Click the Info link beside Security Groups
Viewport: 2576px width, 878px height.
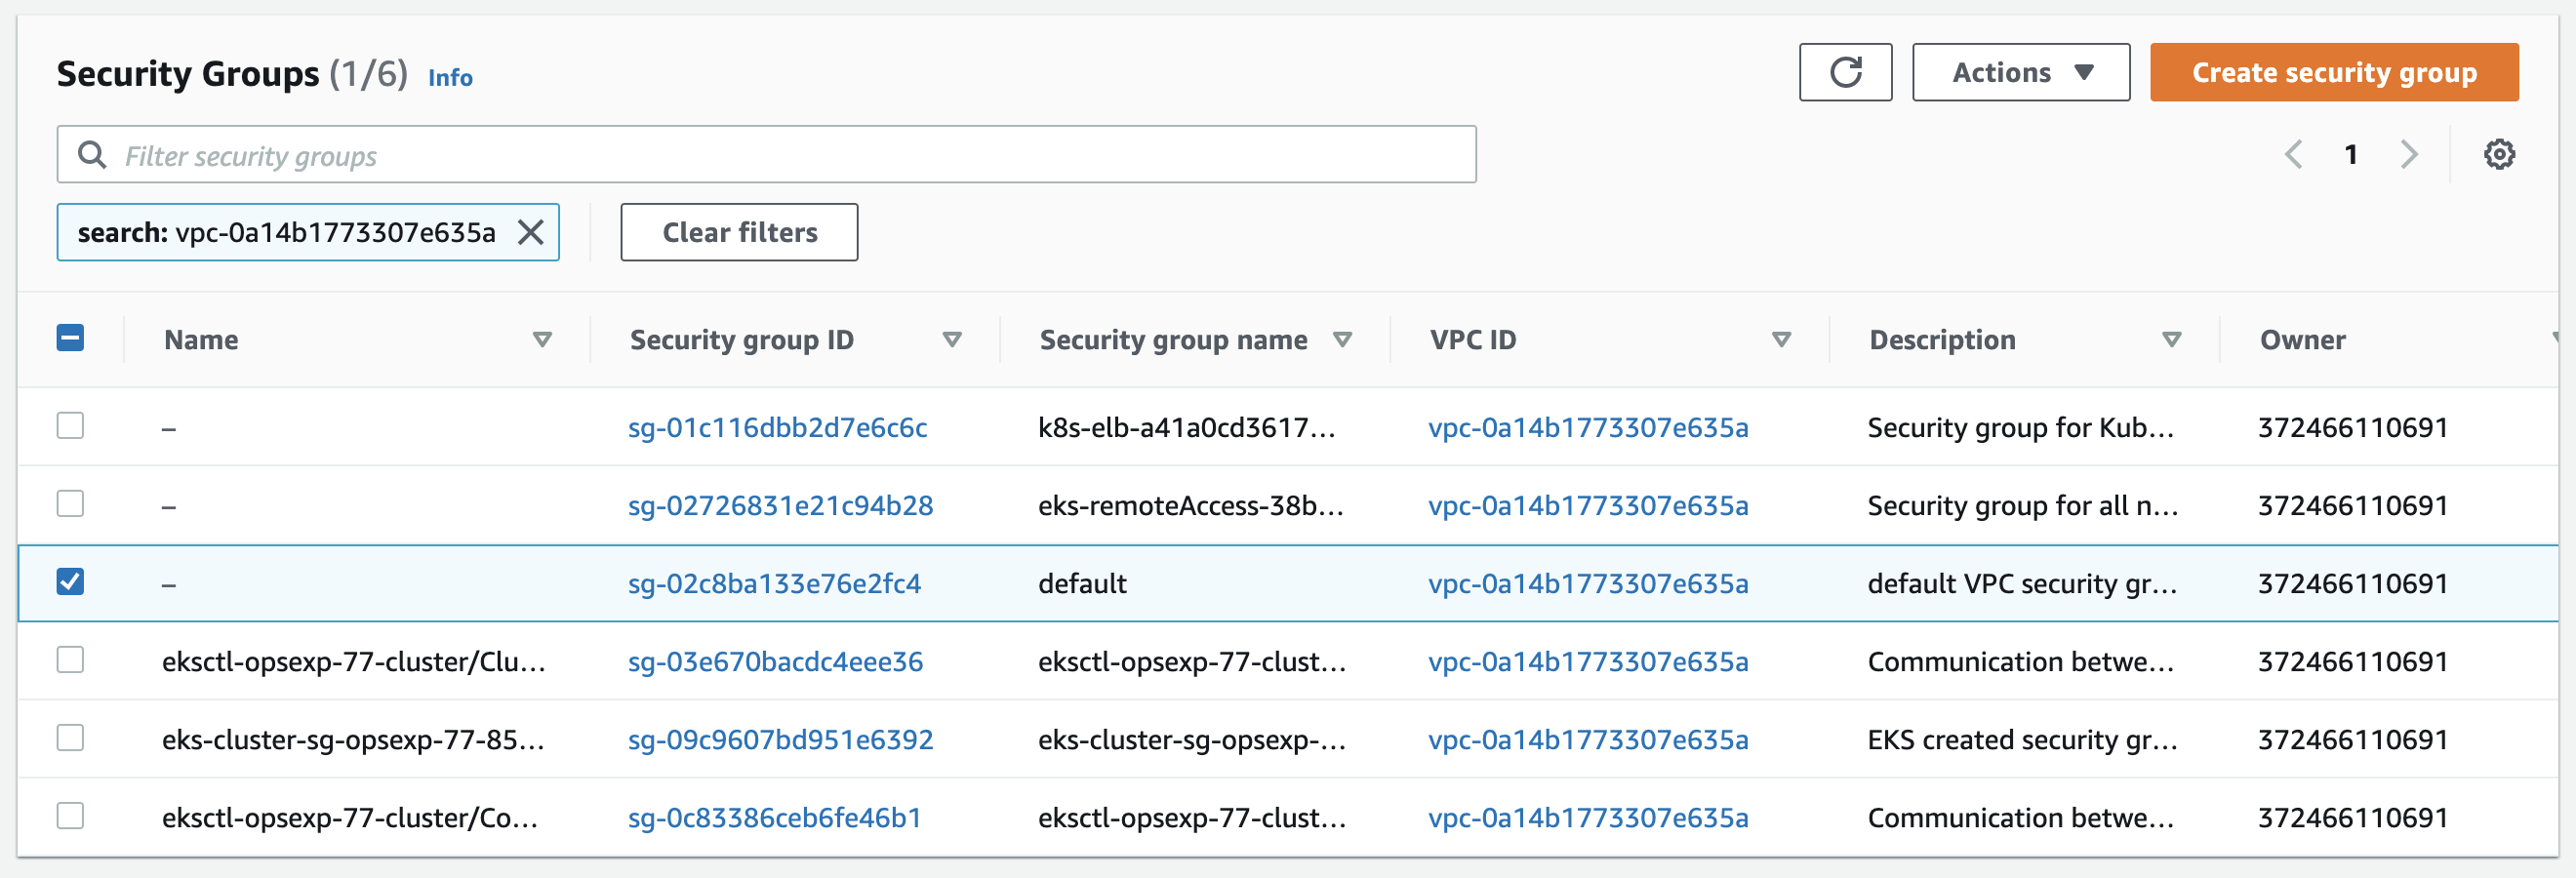(449, 77)
